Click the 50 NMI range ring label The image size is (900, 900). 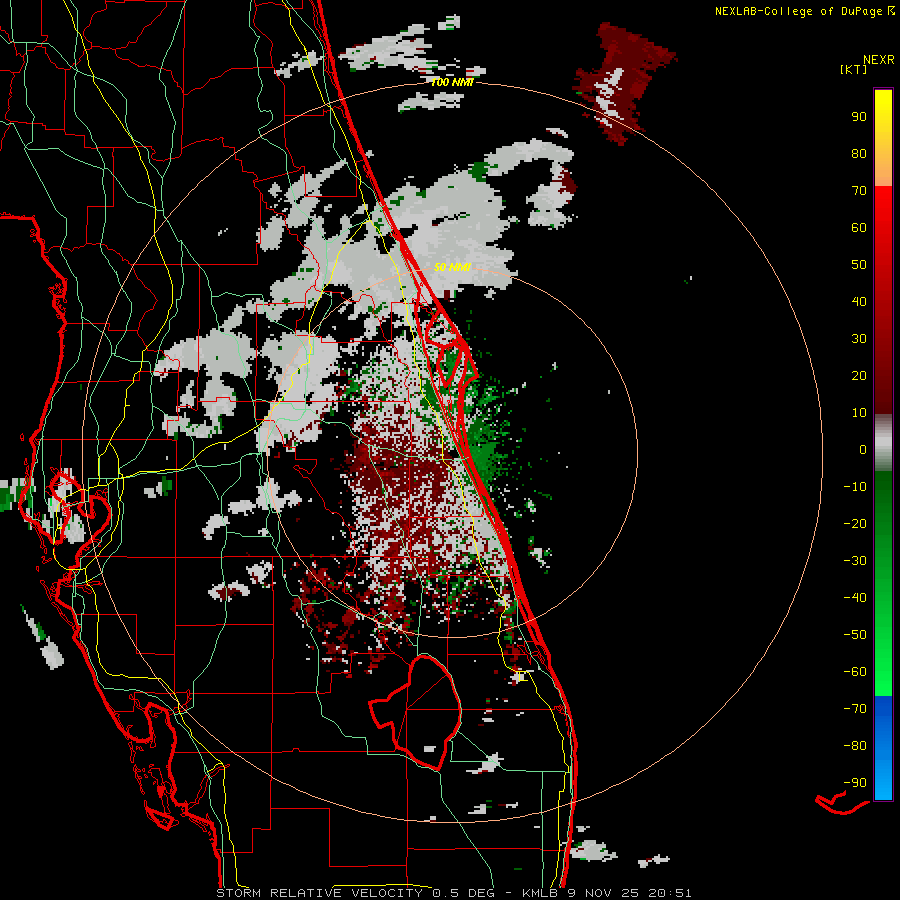point(452,267)
